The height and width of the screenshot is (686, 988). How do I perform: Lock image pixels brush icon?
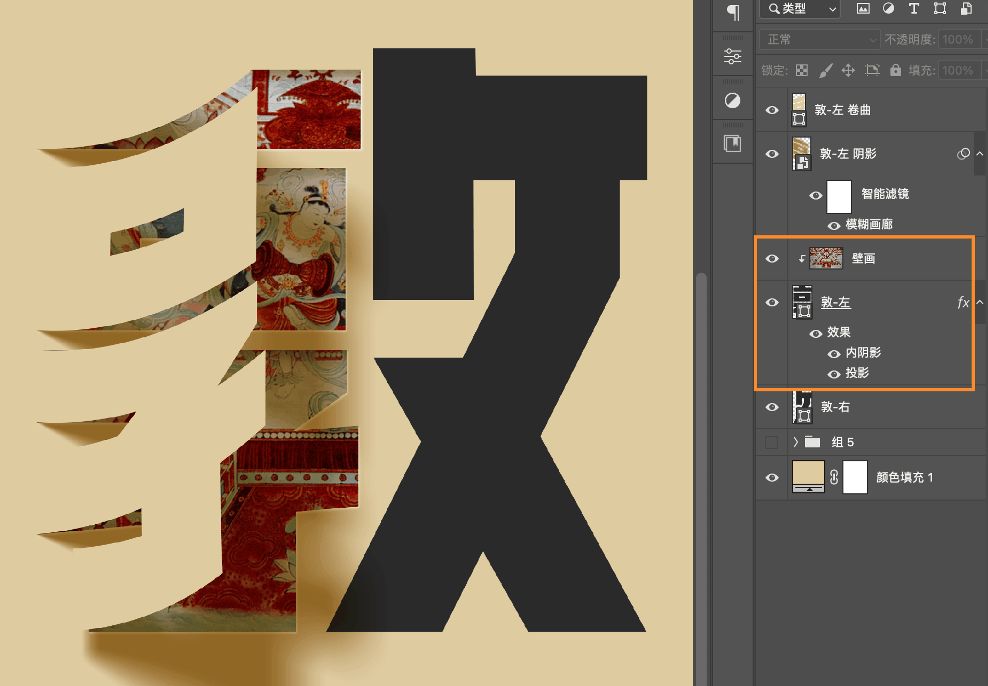click(x=825, y=70)
